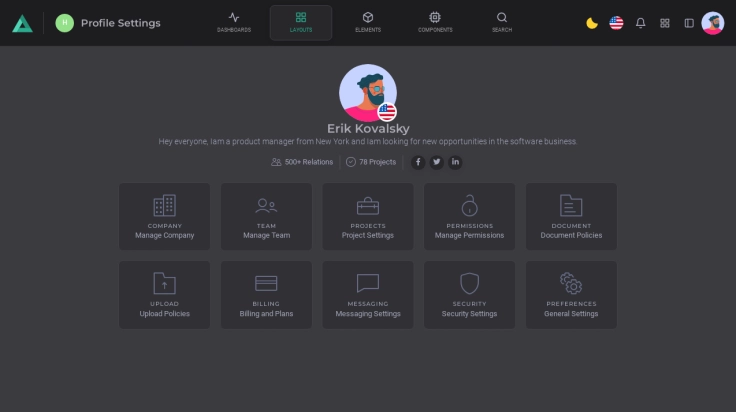Open the user avatar menu in header
Image resolution: width=736 pixels, height=412 pixels.
pos(713,23)
